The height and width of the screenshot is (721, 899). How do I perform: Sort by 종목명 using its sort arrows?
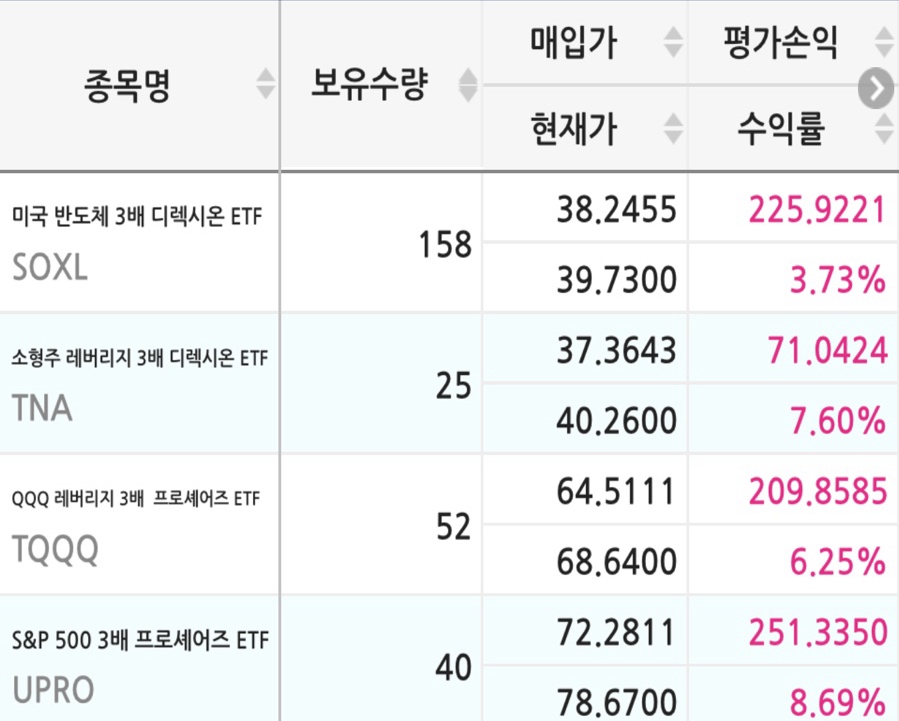(x=265, y=84)
